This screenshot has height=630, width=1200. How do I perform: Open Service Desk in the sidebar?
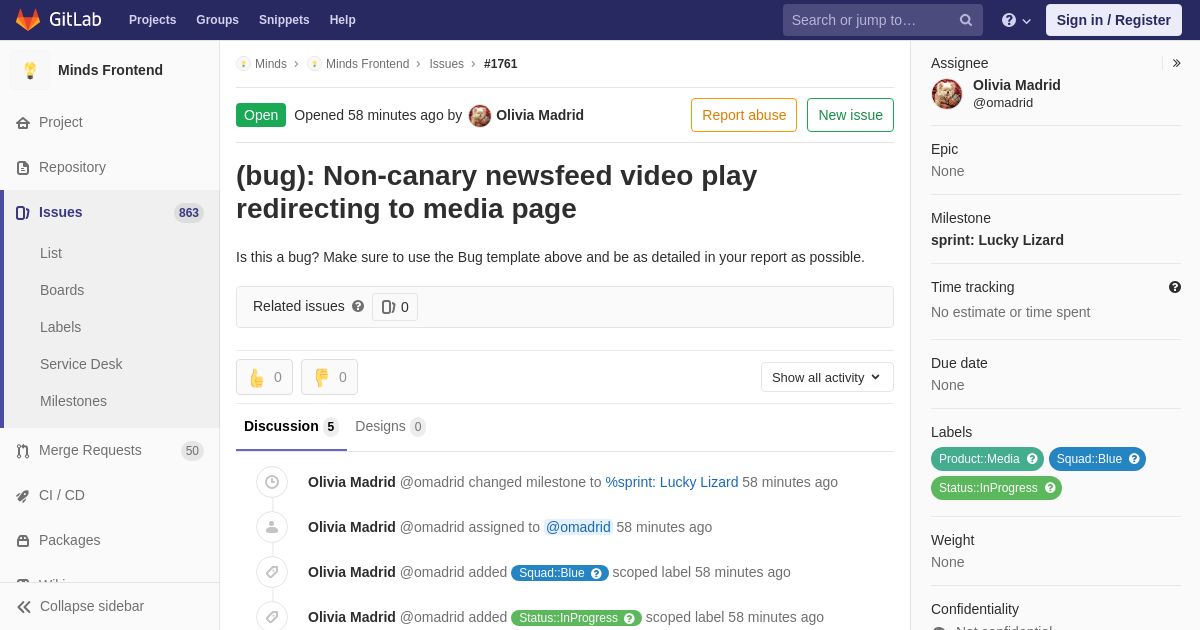(x=81, y=364)
